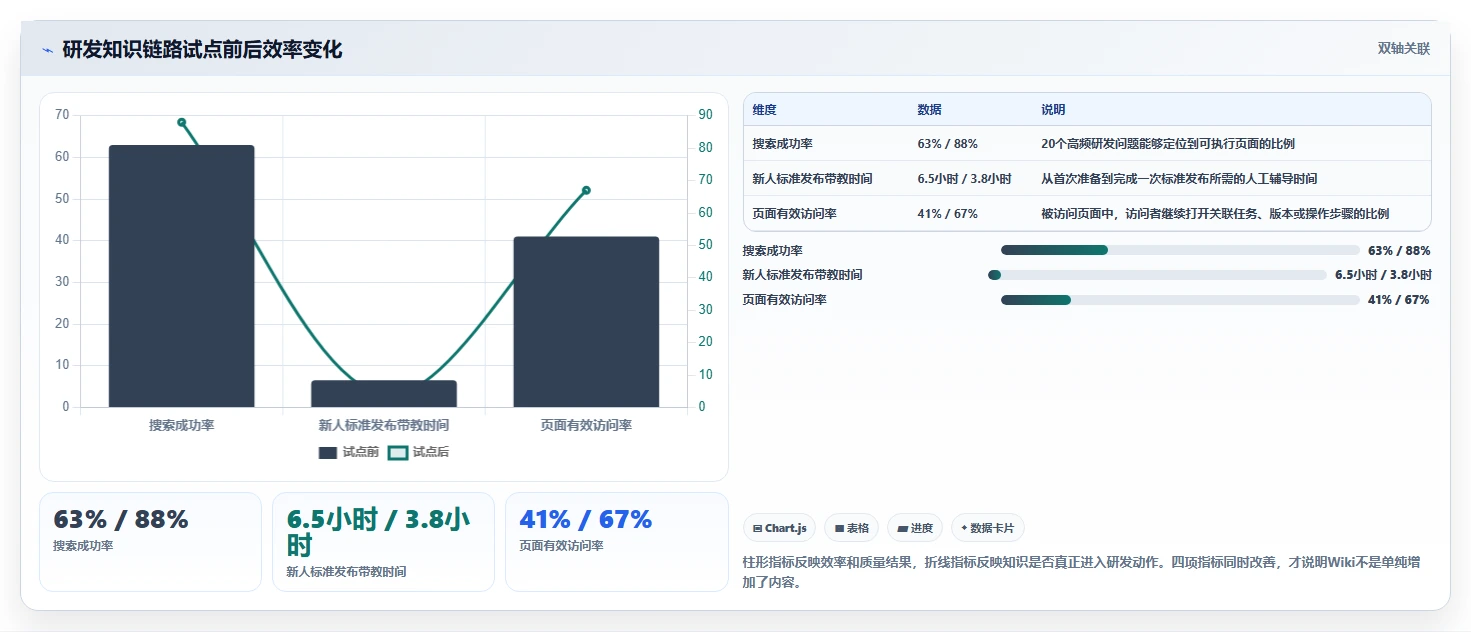Select the 数据卡片 tag chip
This screenshot has width=1471, height=632.
pyautogui.click(x=988, y=528)
